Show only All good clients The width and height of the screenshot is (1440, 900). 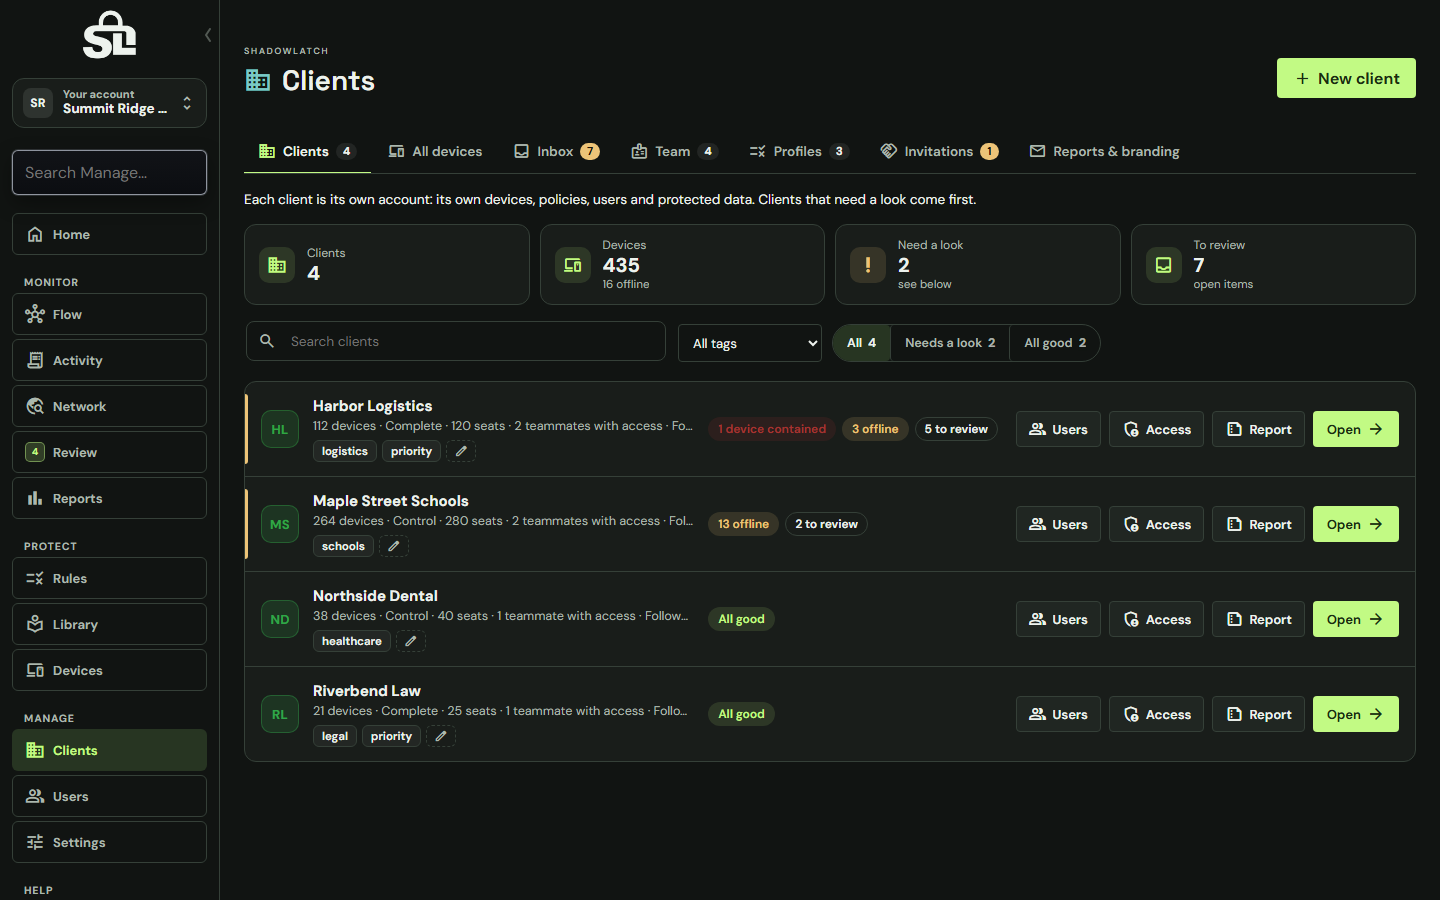pyautogui.click(x=1055, y=343)
